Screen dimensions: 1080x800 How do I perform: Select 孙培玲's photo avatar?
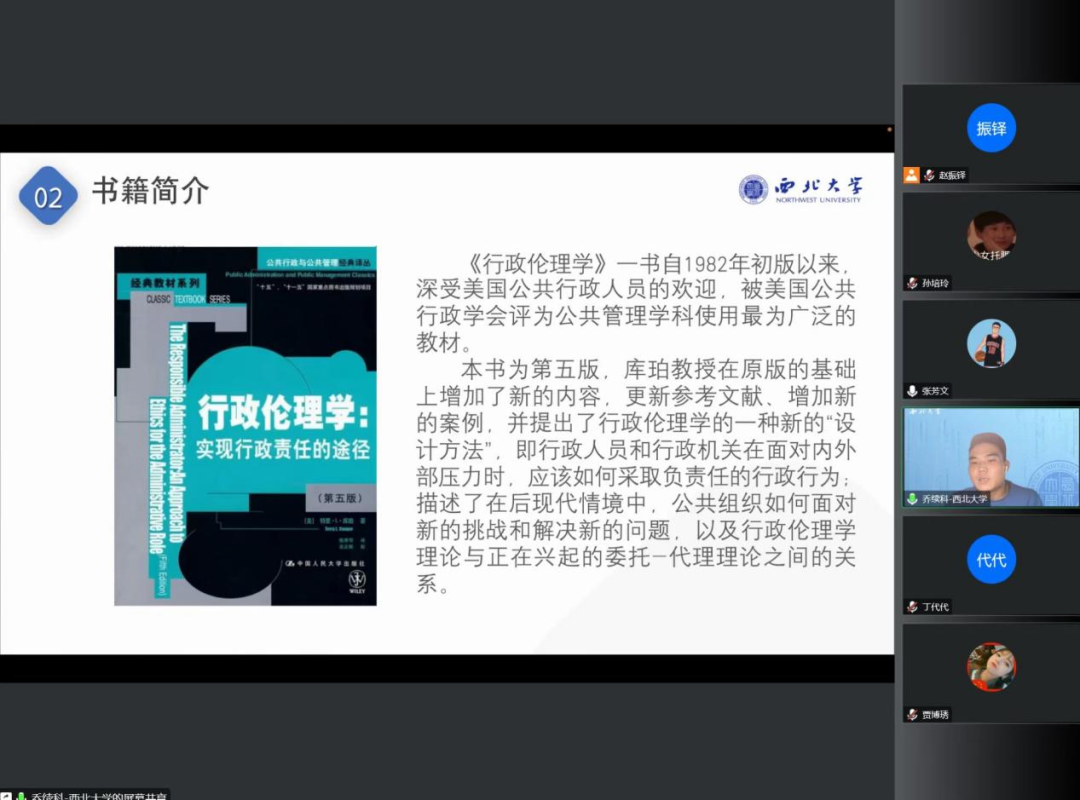click(x=991, y=236)
